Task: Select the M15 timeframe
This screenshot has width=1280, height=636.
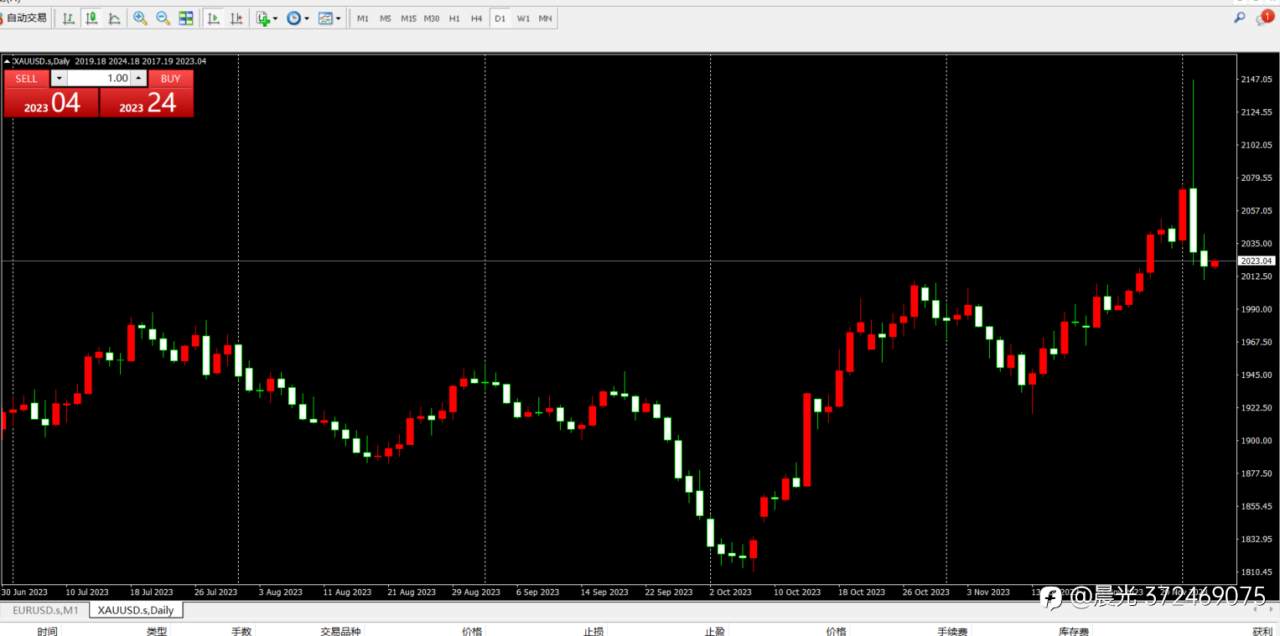Action: tap(408, 18)
